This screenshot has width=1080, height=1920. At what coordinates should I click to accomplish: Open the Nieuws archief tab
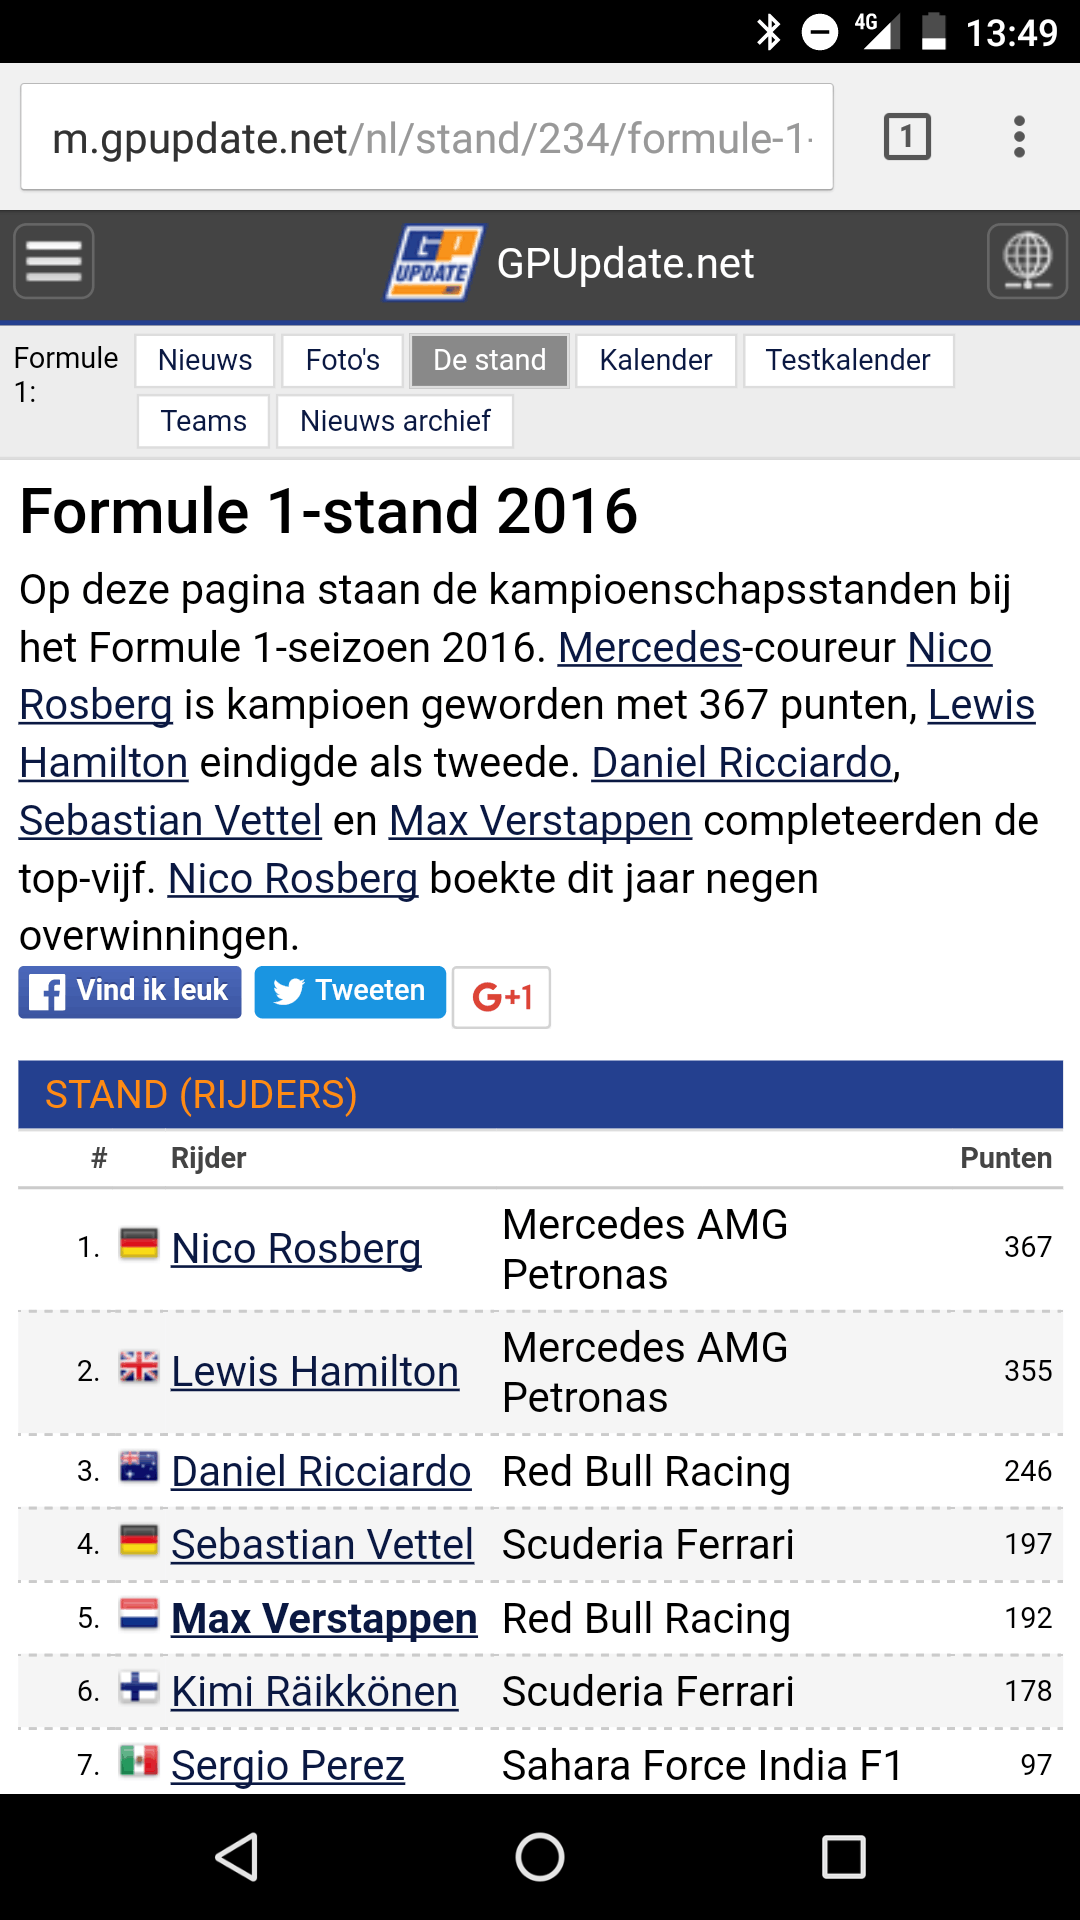395,421
